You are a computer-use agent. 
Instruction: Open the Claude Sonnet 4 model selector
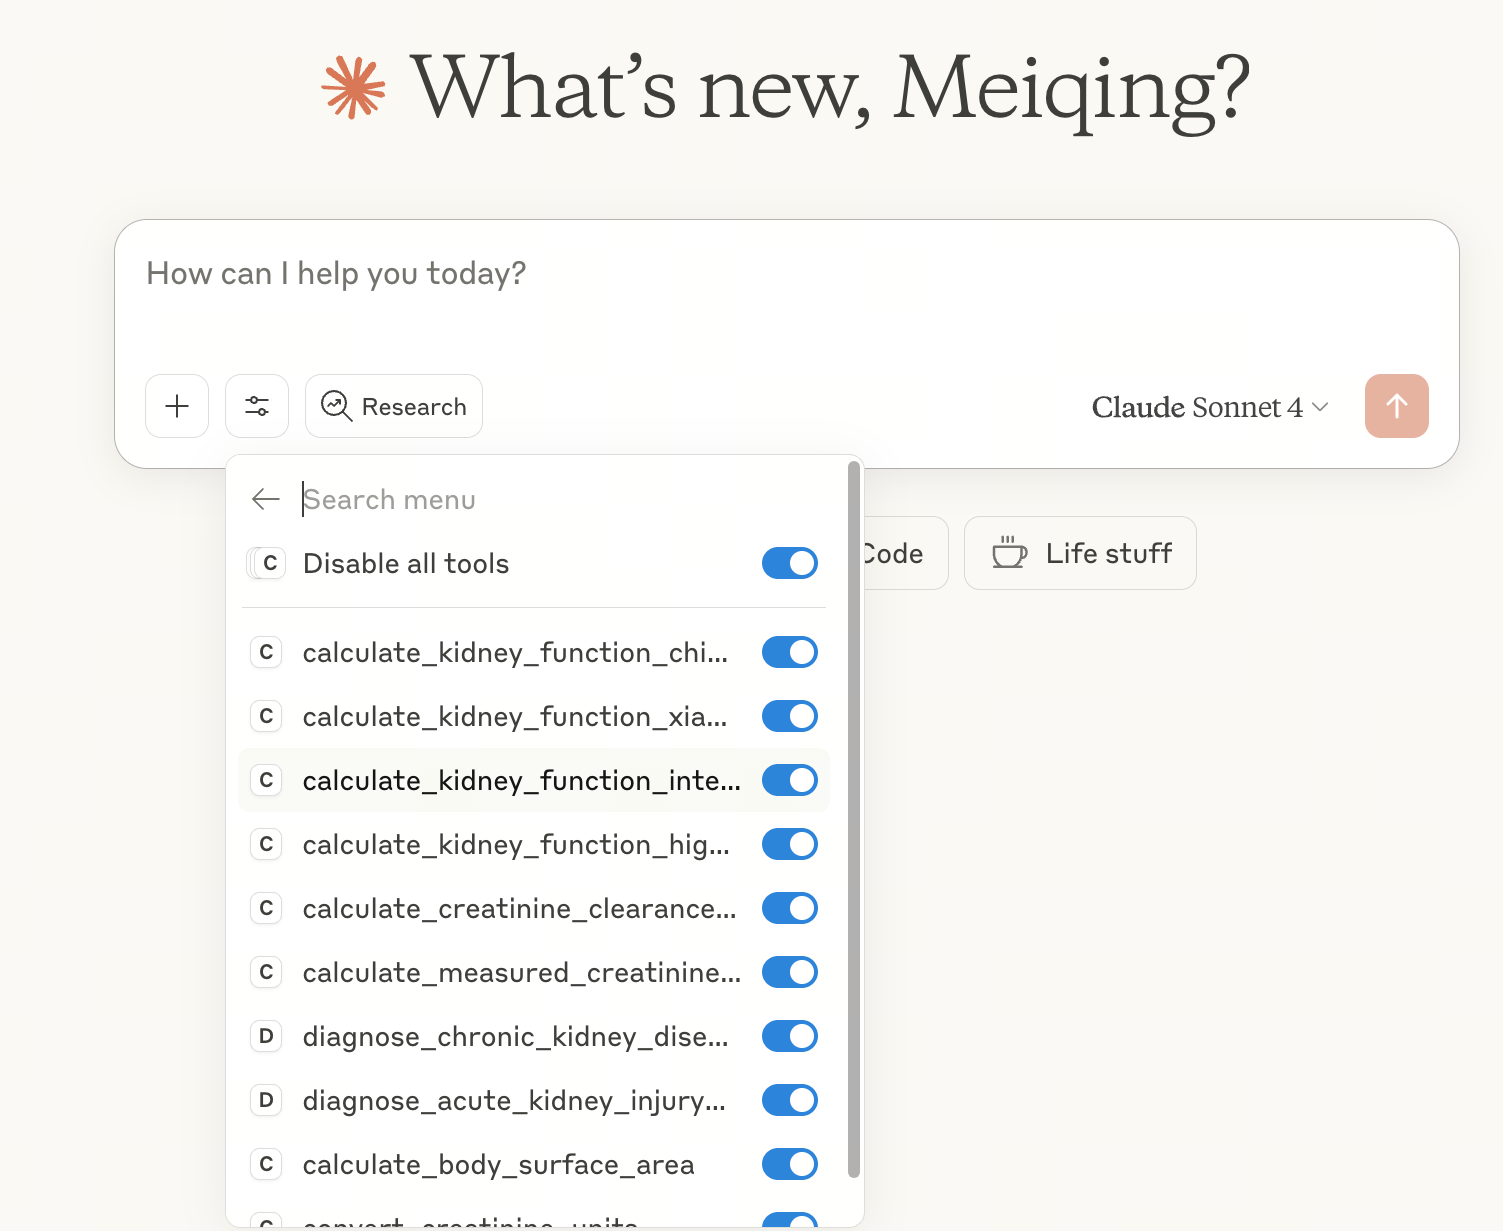tap(1210, 407)
